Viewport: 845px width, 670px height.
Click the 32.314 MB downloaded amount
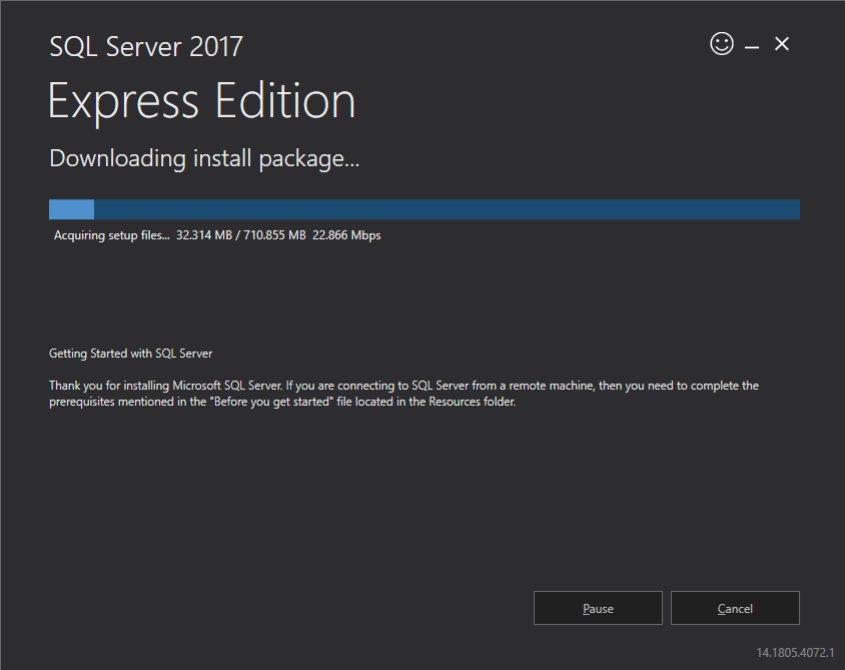coord(206,236)
